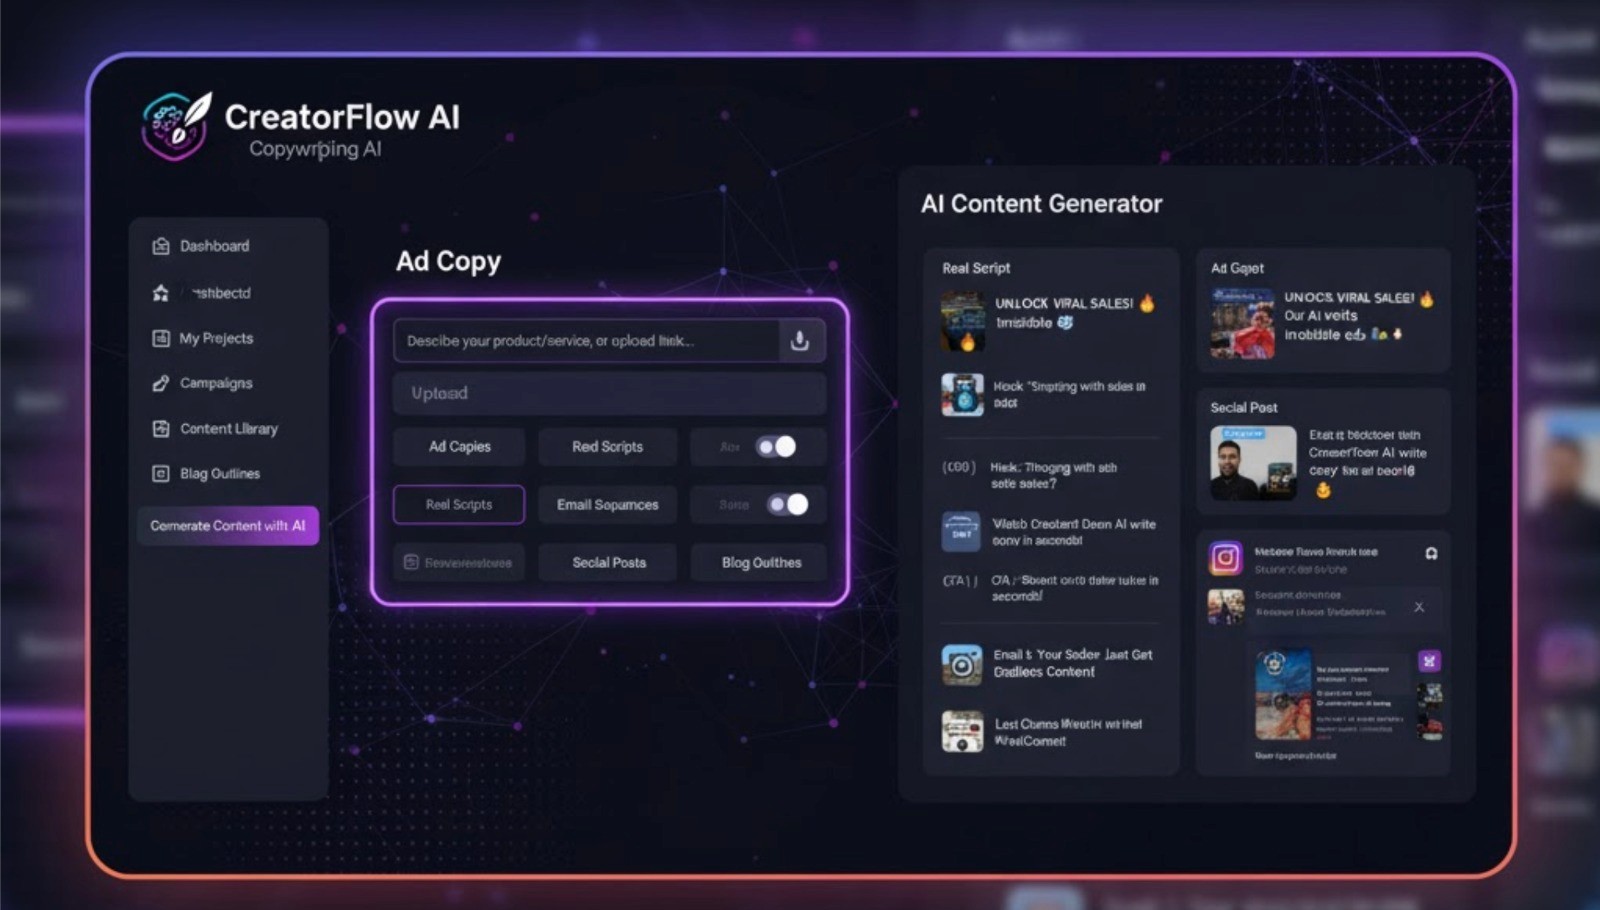Click the 'Vlatsb Creotert Deon AI wite' item icon

point(961,532)
